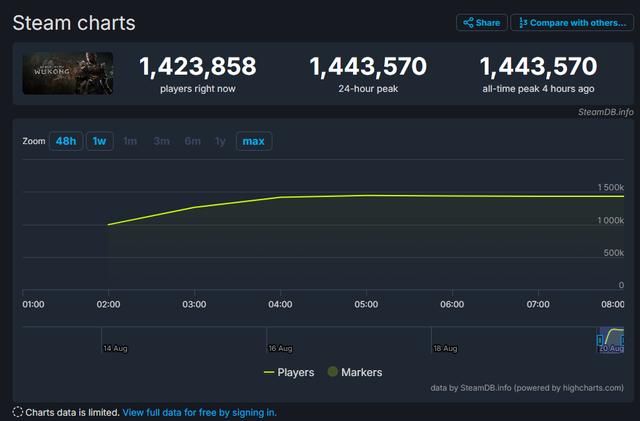
Task: Click the 02:00 x-axis label
Action: tap(109, 304)
